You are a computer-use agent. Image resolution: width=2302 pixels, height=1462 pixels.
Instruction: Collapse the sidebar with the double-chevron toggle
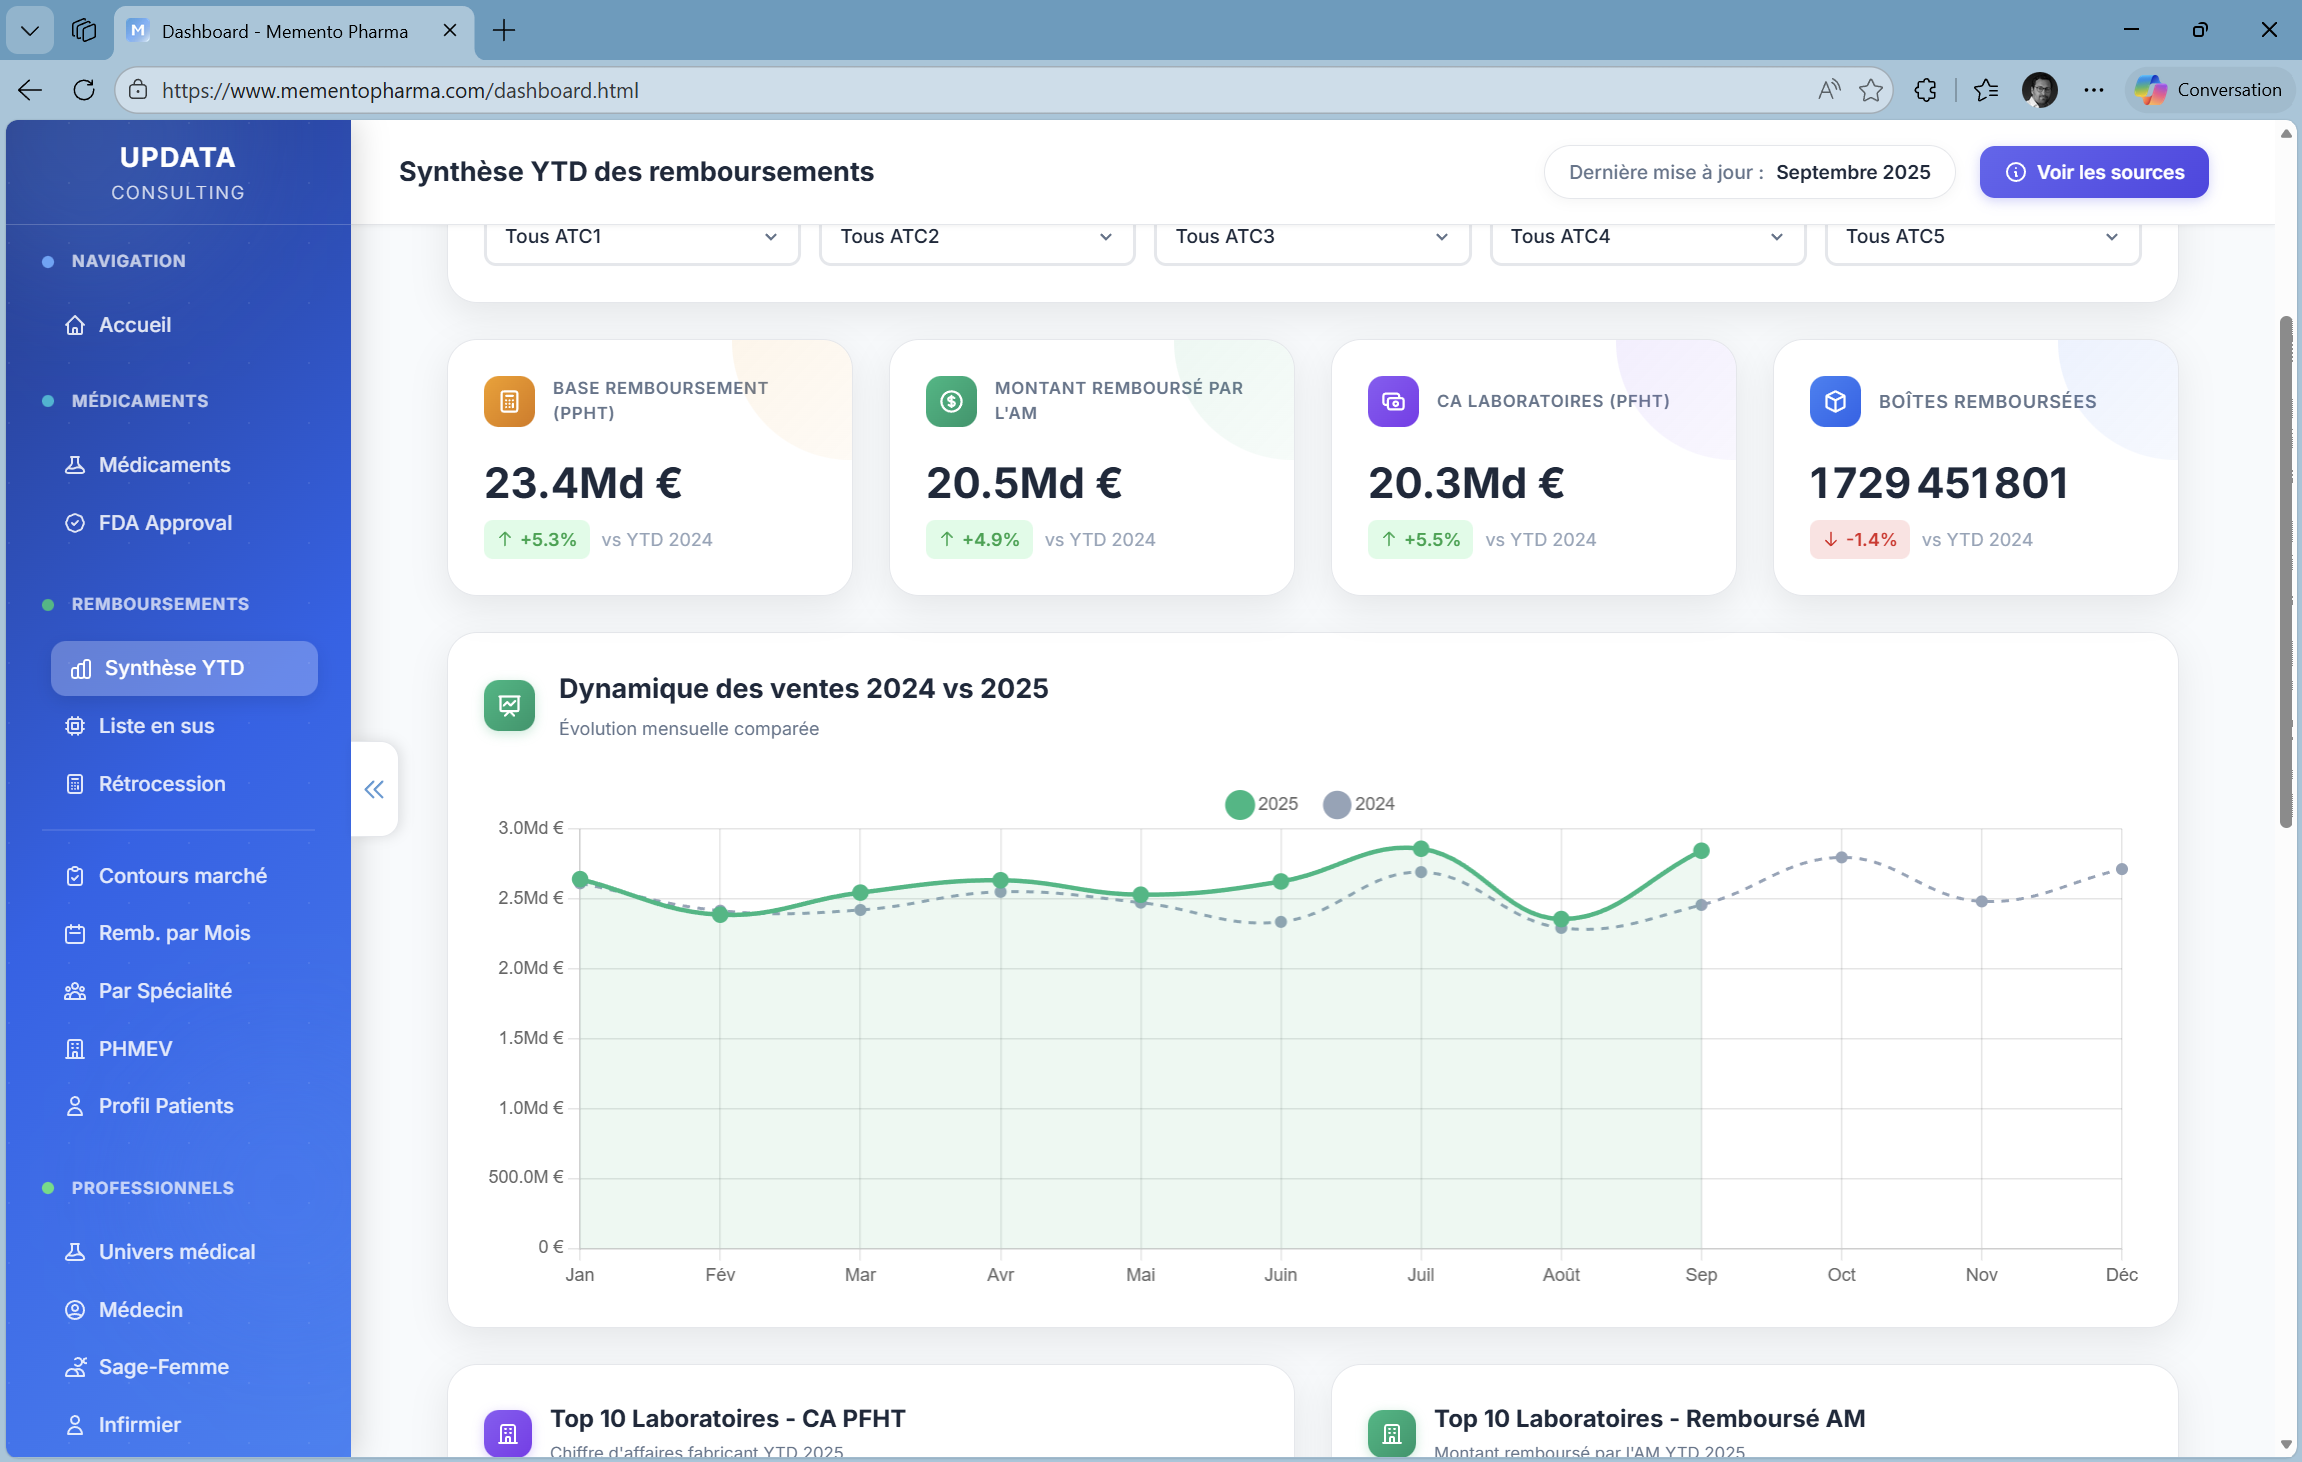coord(374,788)
